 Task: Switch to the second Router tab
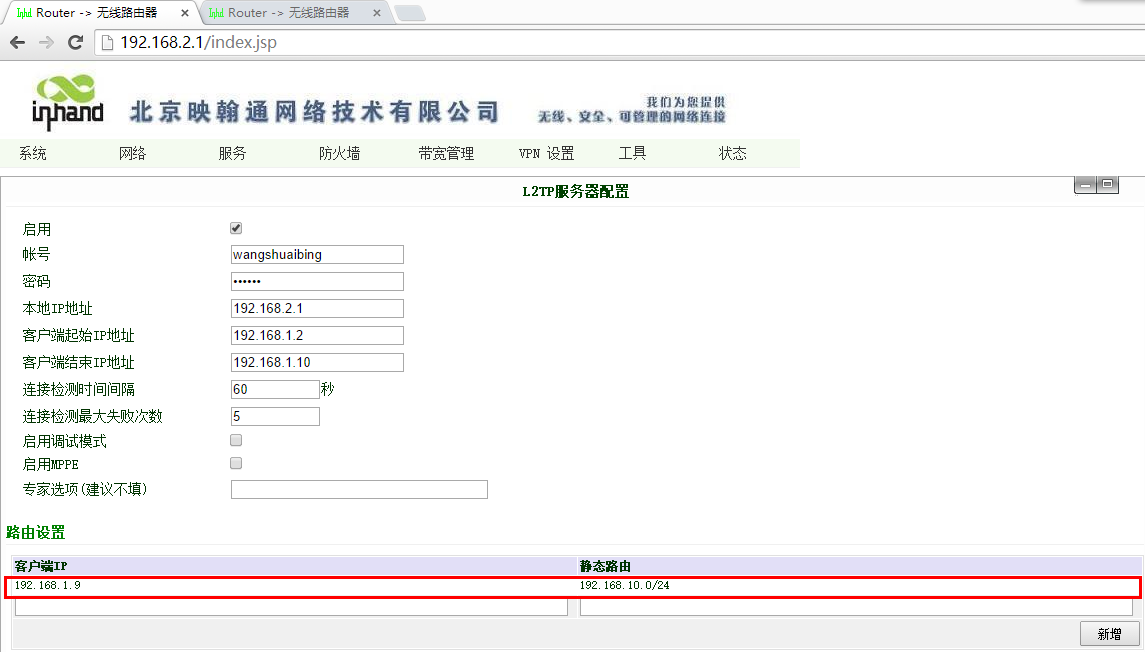(x=288, y=13)
